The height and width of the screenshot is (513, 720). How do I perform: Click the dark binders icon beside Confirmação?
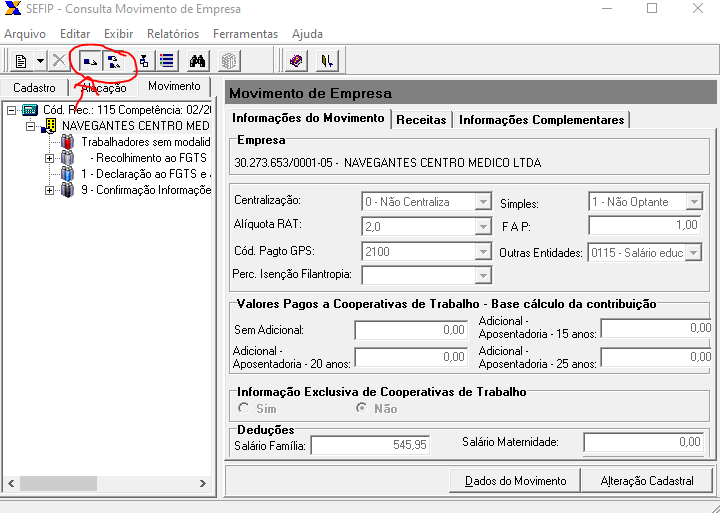tap(68, 190)
